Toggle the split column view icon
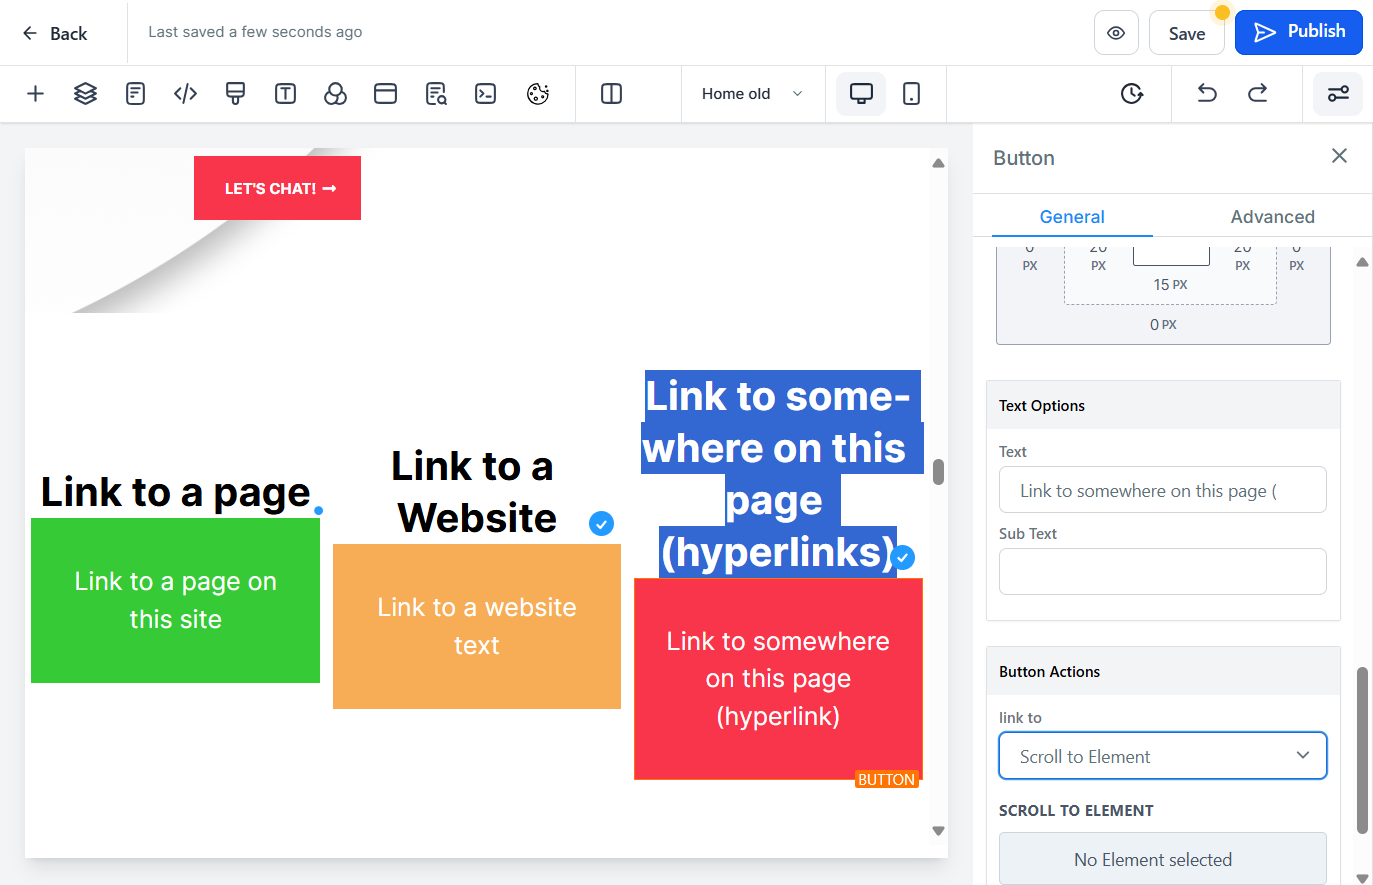 [x=611, y=94]
